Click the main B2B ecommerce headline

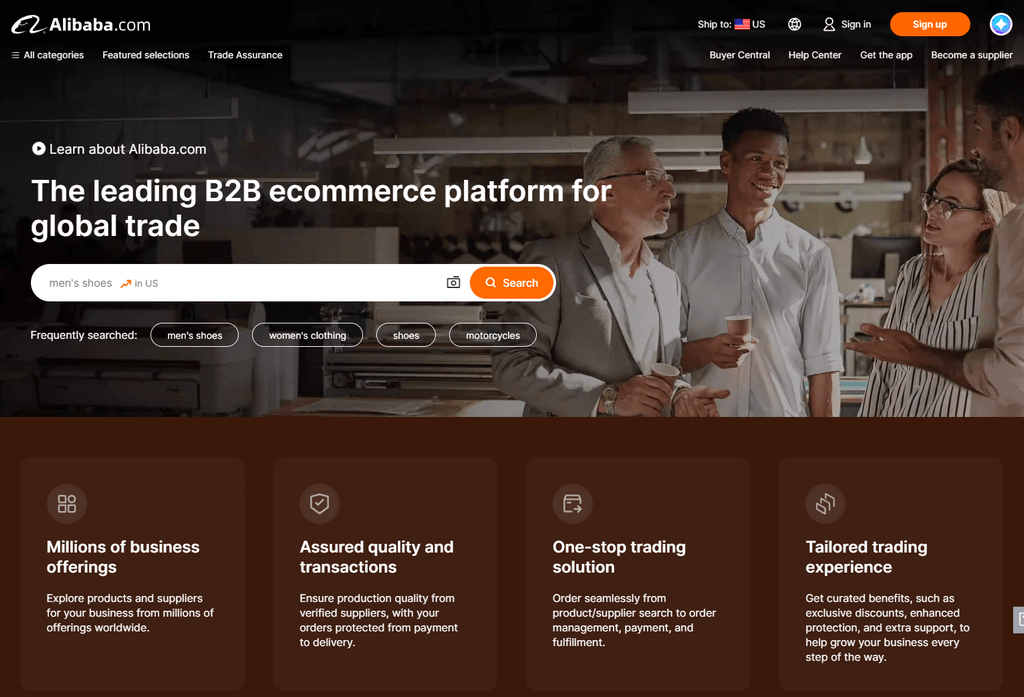point(321,208)
